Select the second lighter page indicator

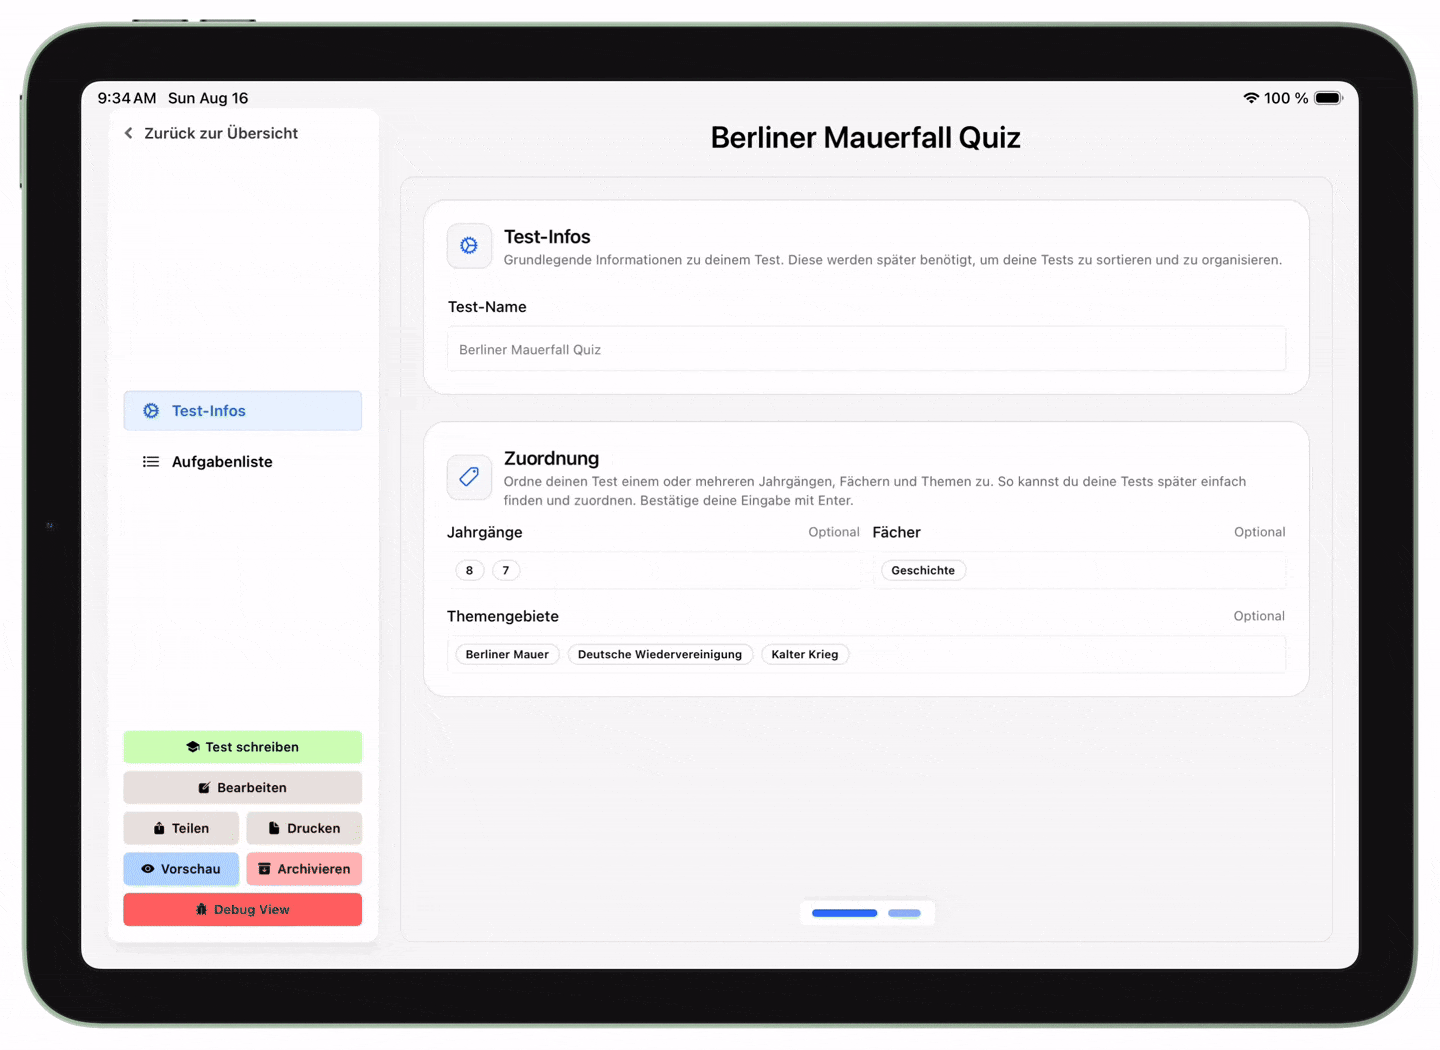pyautogui.click(x=904, y=913)
